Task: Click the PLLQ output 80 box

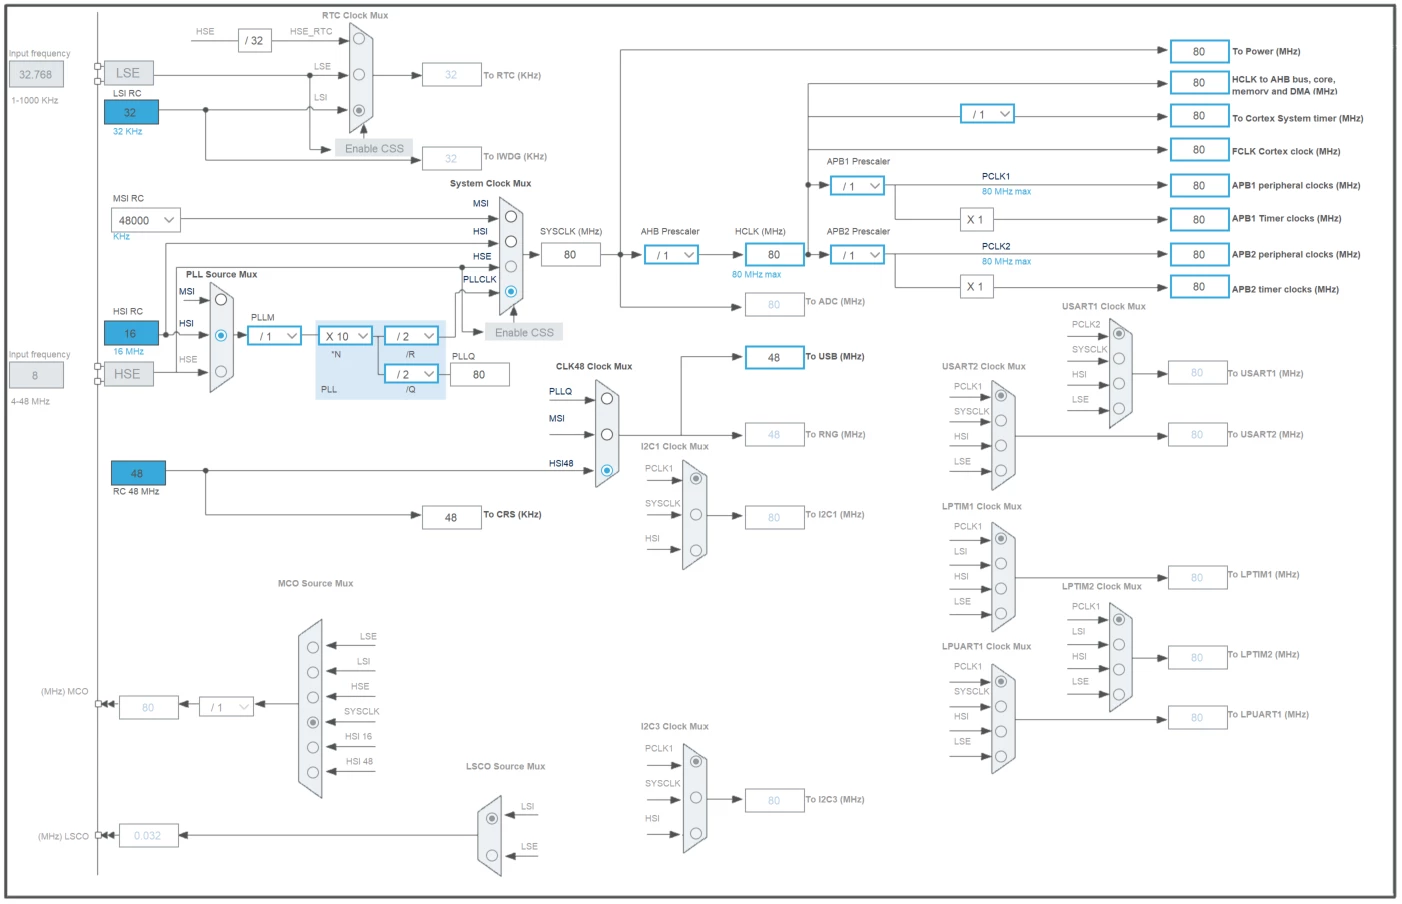Action: click(x=479, y=374)
